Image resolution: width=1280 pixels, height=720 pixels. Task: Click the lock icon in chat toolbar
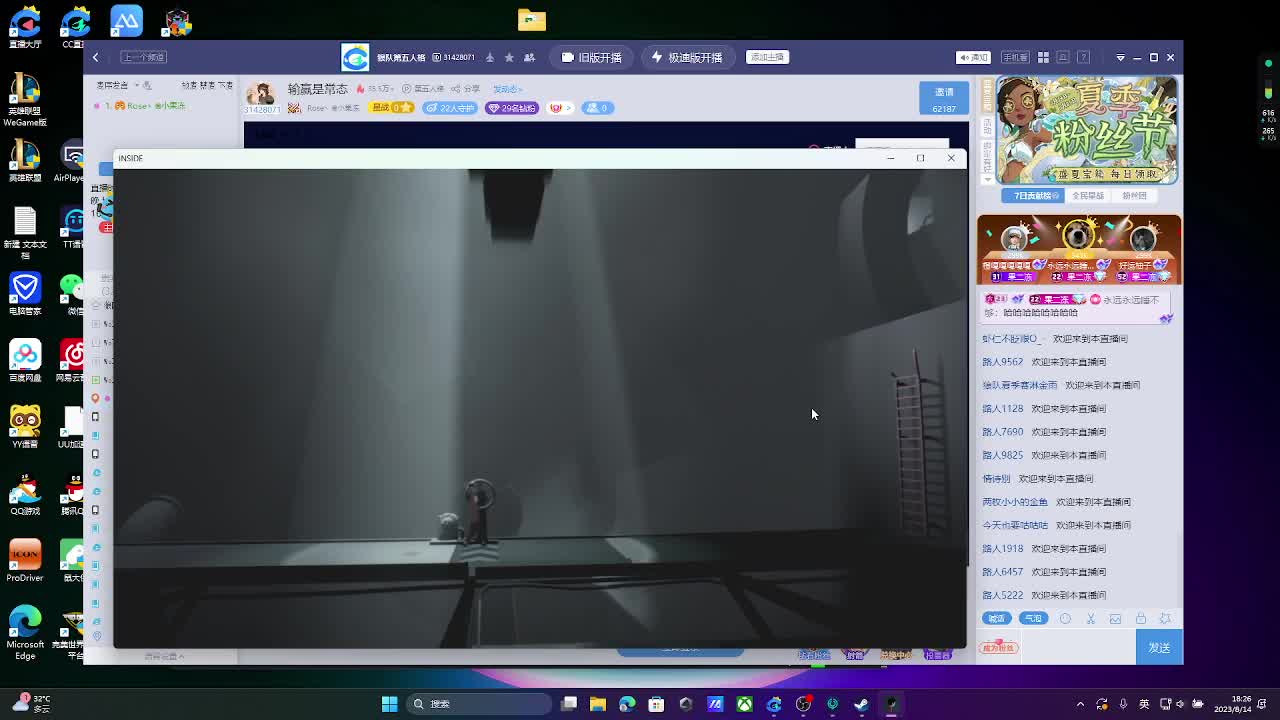(1140, 619)
